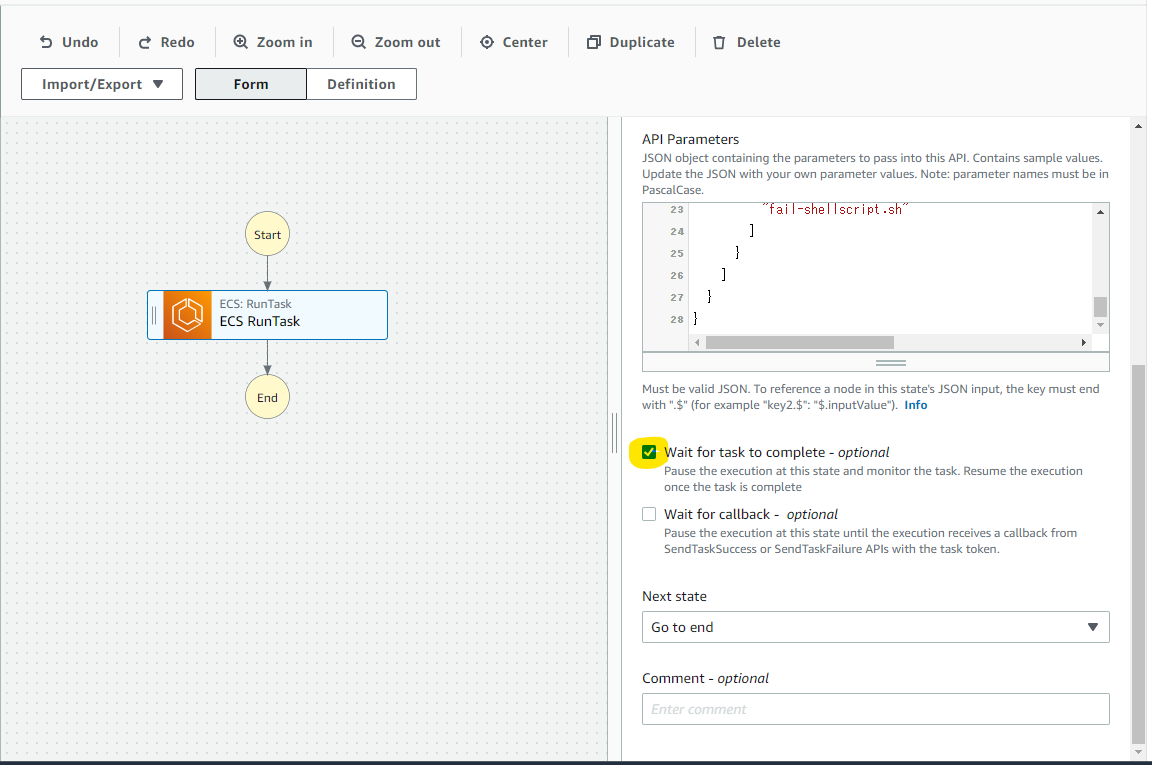Click the Redo icon
Screen dimensions: 1152x765
click(142, 42)
